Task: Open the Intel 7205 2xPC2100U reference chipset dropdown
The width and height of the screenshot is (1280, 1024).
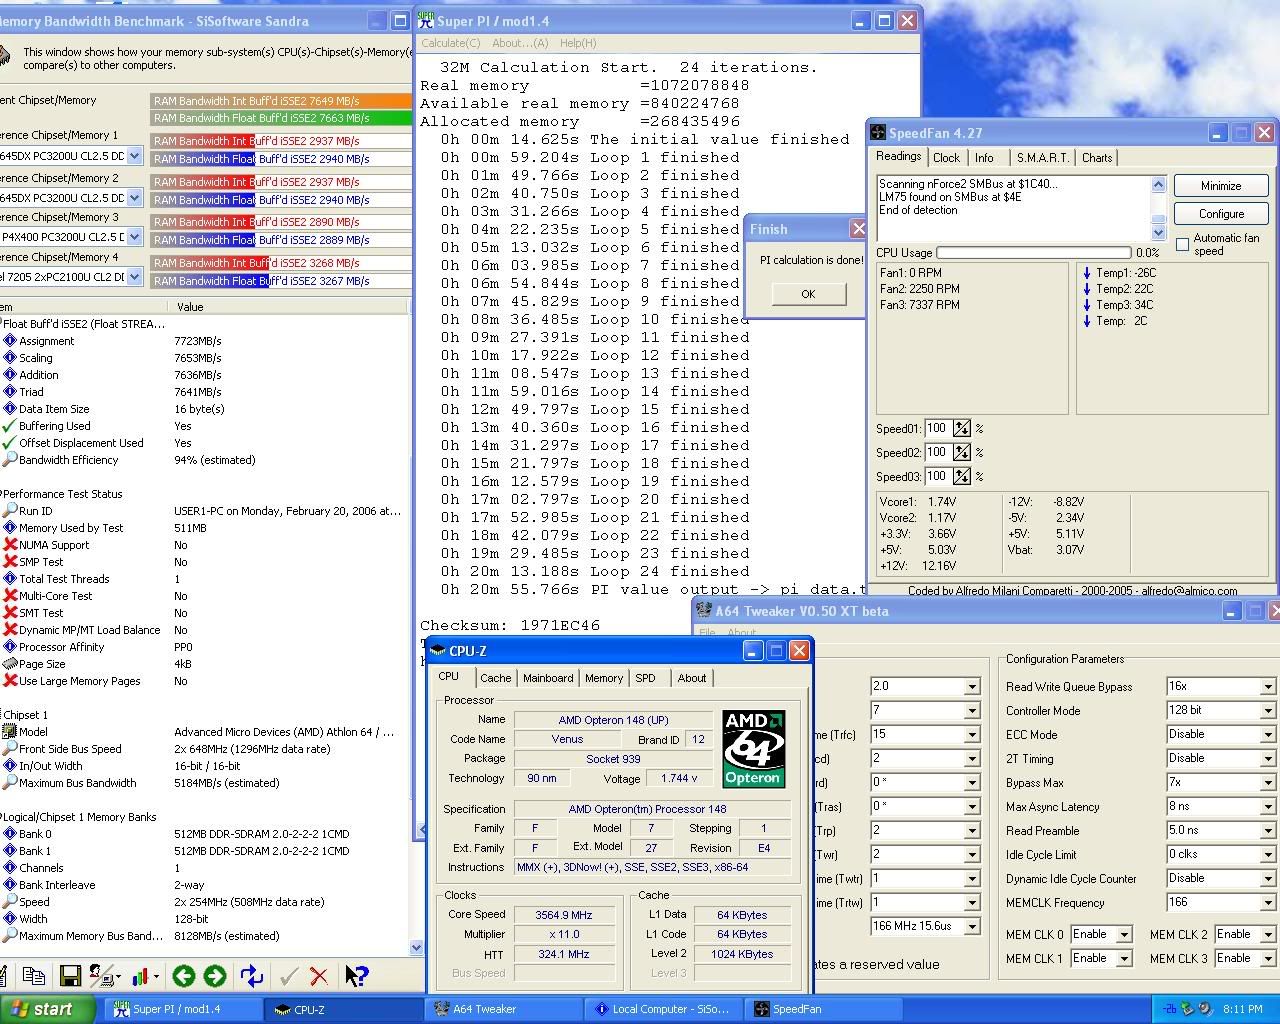Action: coord(135,277)
